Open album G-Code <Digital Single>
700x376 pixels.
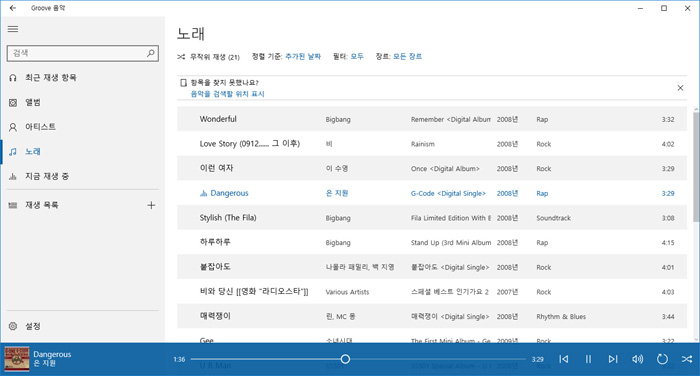point(448,193)
